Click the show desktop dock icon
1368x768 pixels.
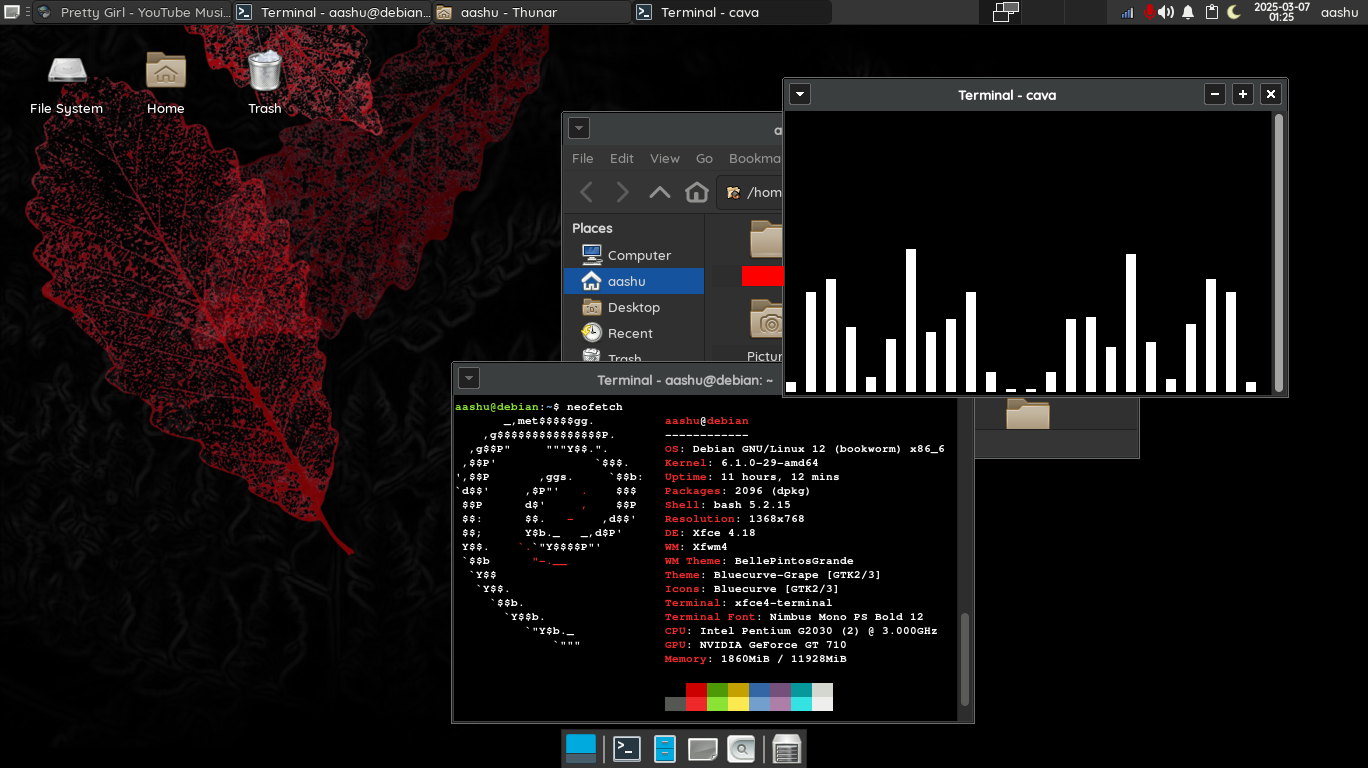[581, 748]
